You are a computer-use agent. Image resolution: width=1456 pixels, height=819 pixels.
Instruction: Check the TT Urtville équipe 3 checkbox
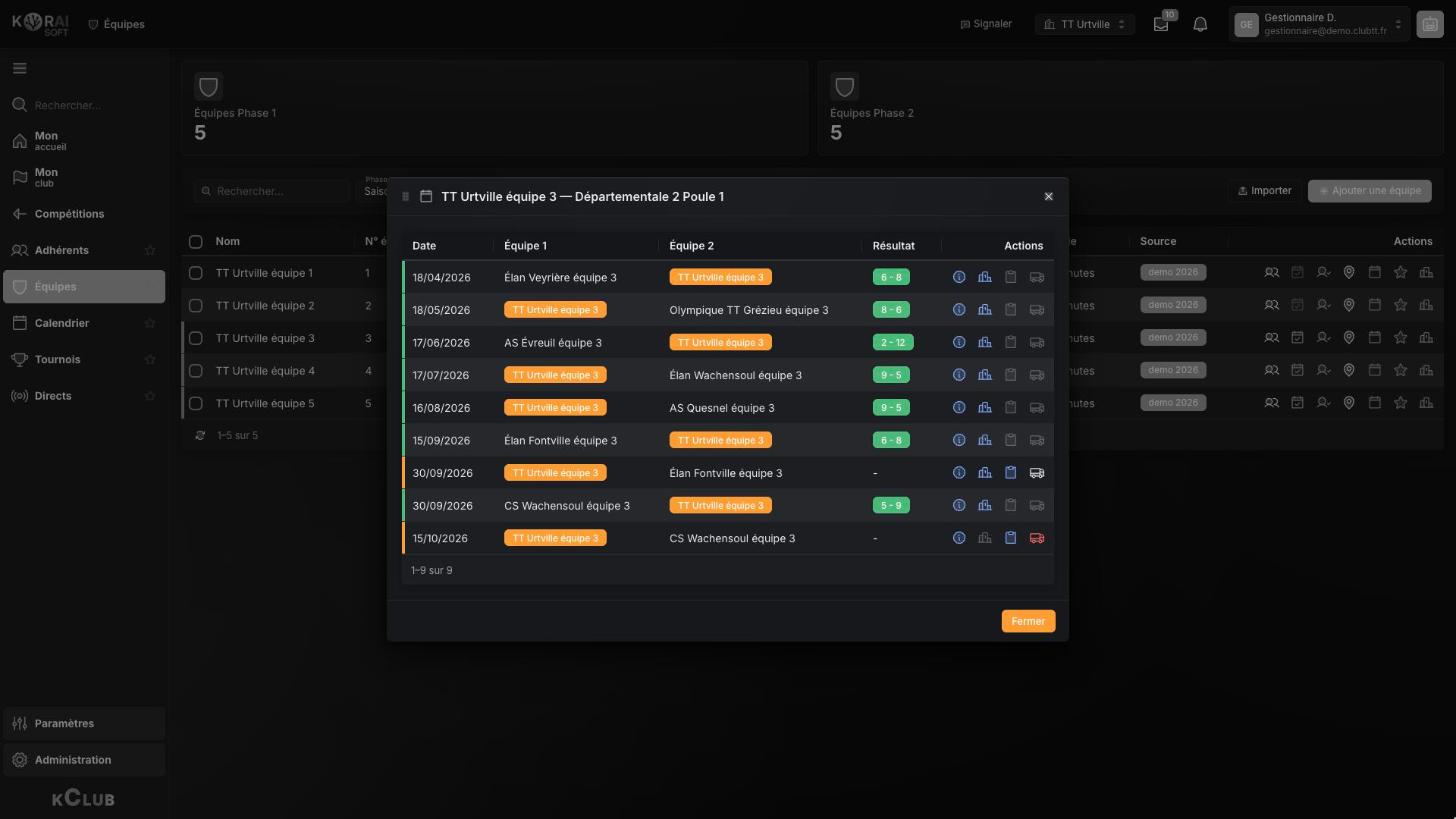pyautogui.click(x=196, y=338)
